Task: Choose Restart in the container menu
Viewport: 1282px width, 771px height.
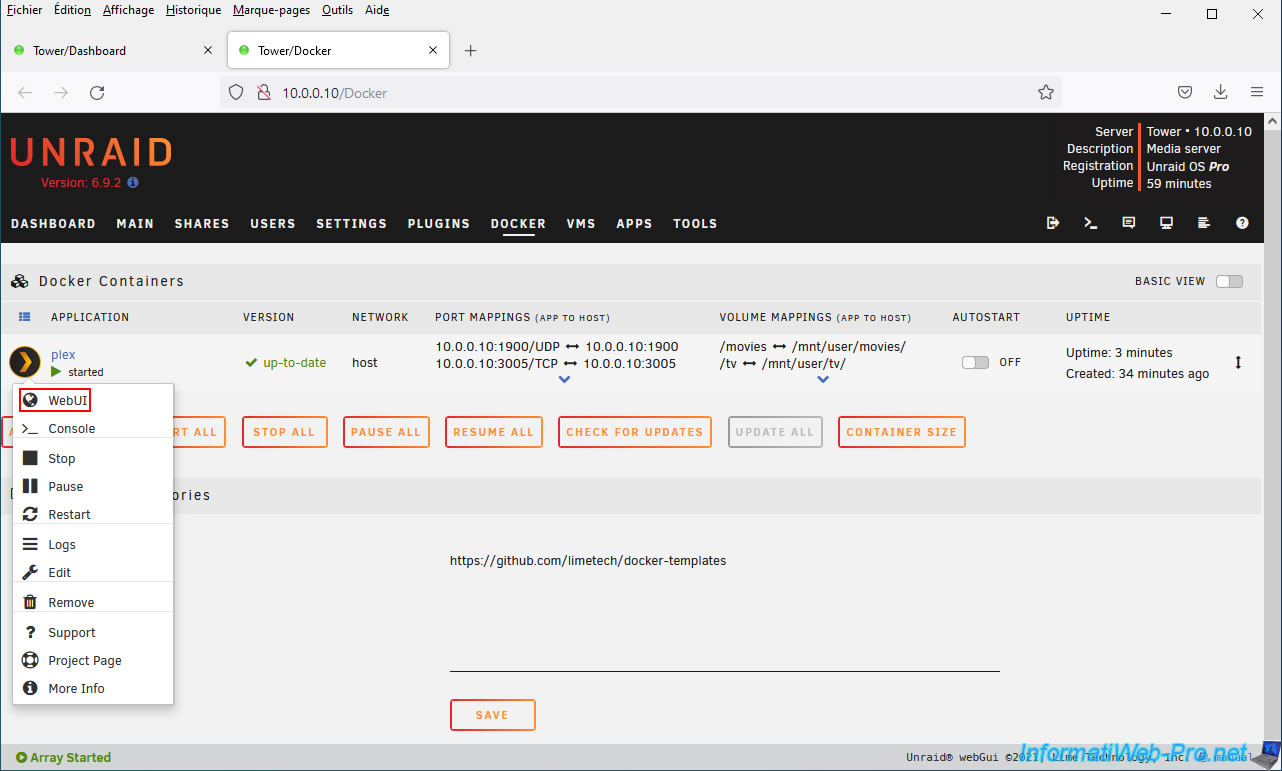Action: (69, 514)
